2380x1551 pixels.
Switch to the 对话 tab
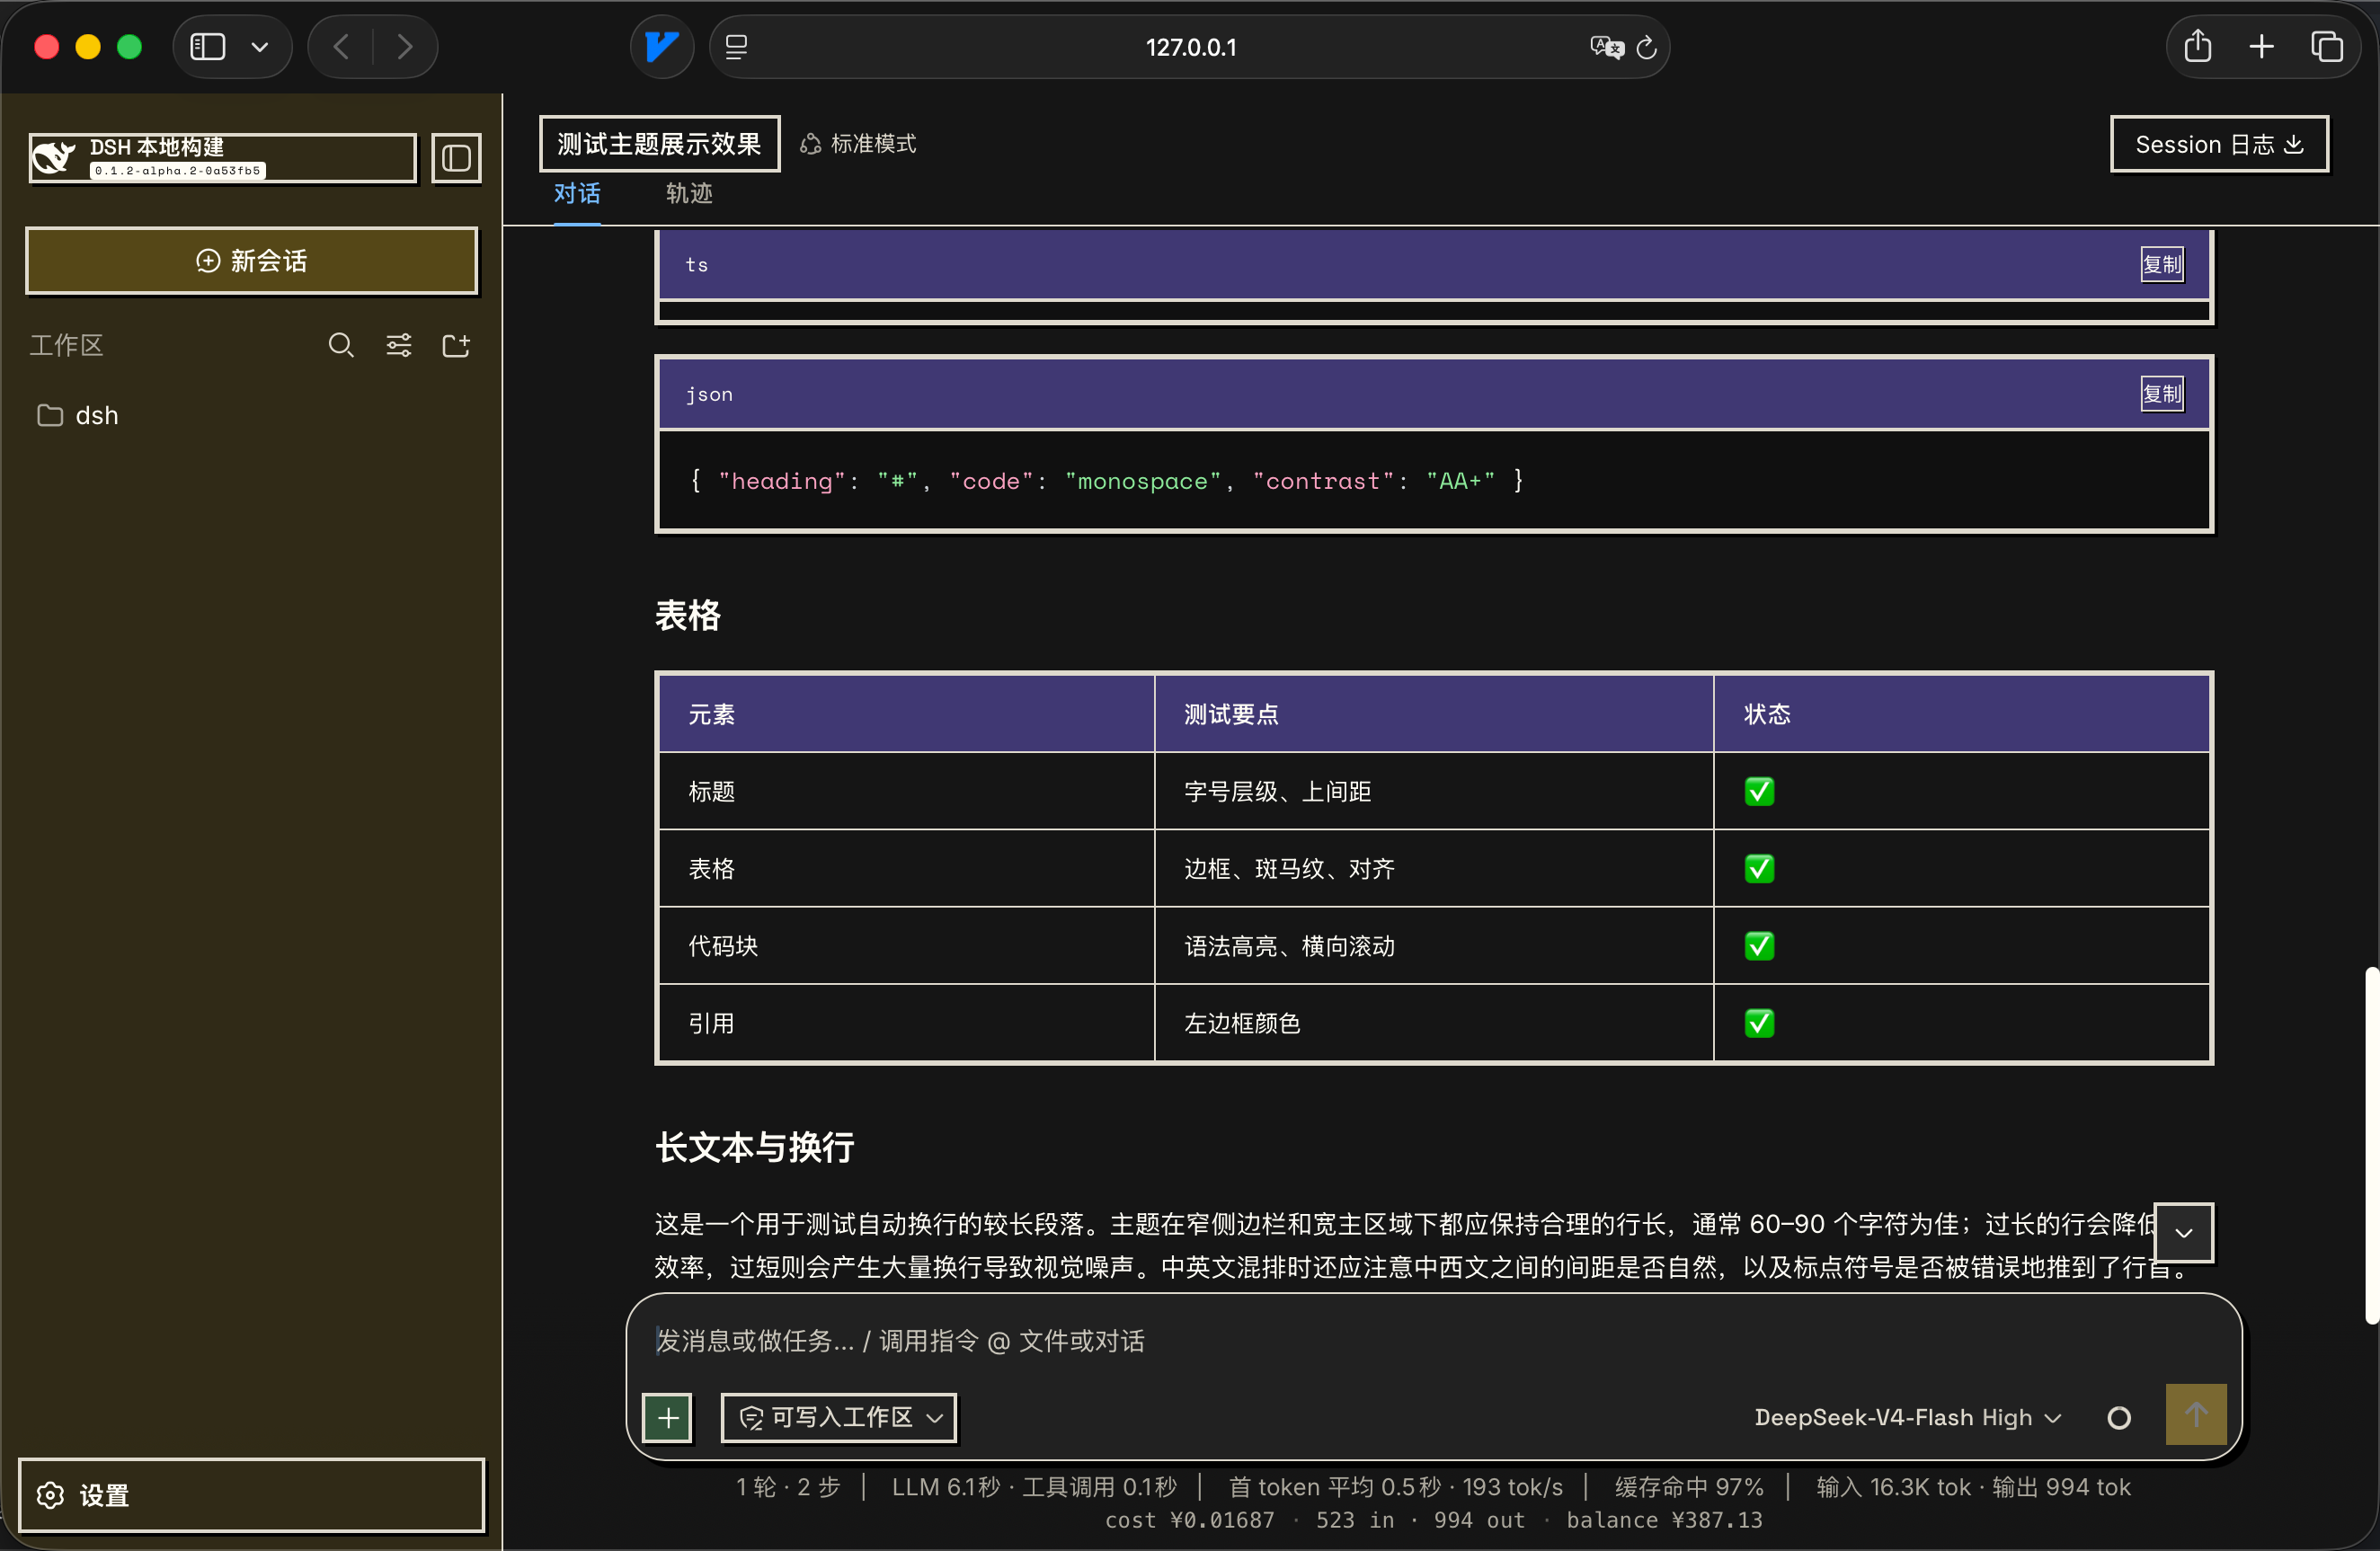pyautogui.click(x=577, y=194)
